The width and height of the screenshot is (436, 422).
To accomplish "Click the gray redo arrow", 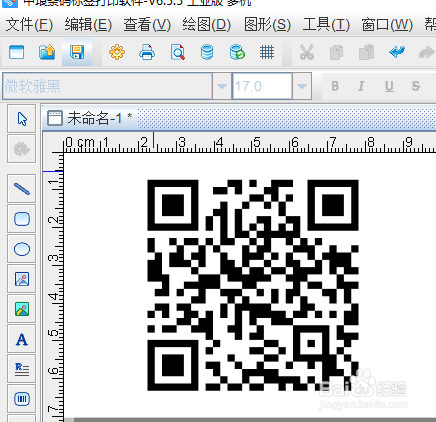I will [x=427, y=52].
